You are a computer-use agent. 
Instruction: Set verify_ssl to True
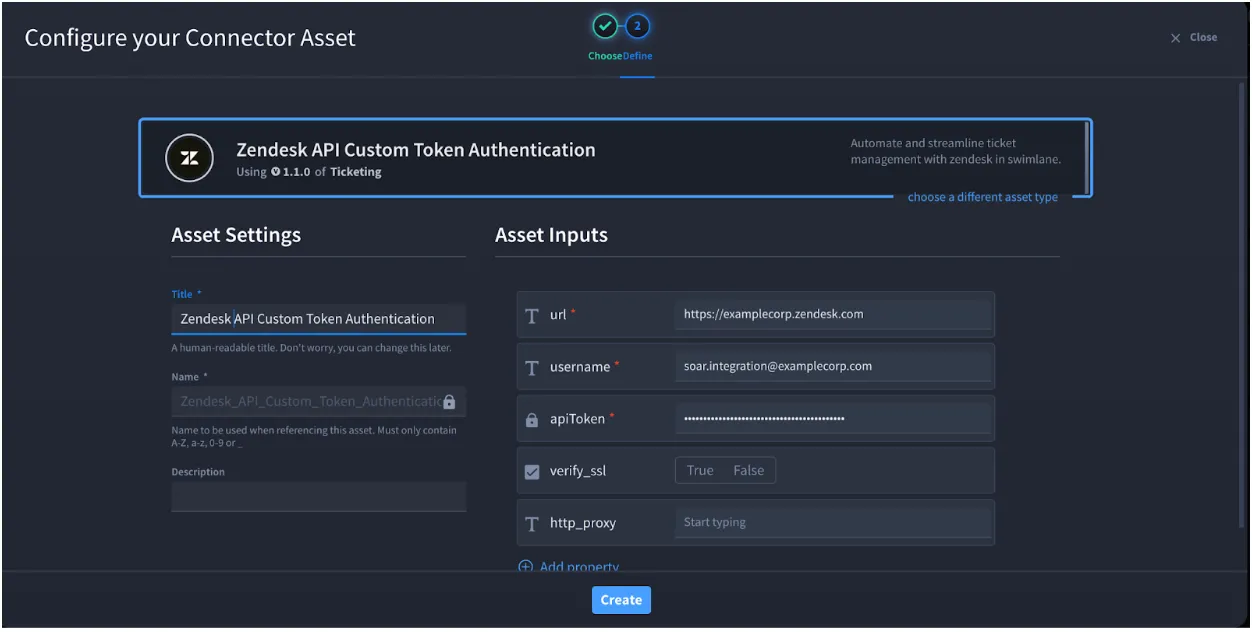click(700, 471)
